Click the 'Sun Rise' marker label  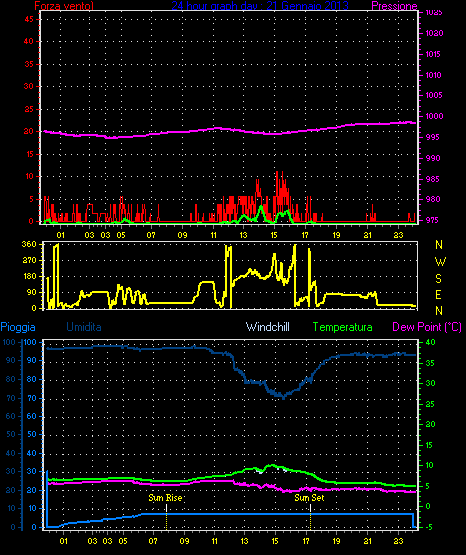165,498
